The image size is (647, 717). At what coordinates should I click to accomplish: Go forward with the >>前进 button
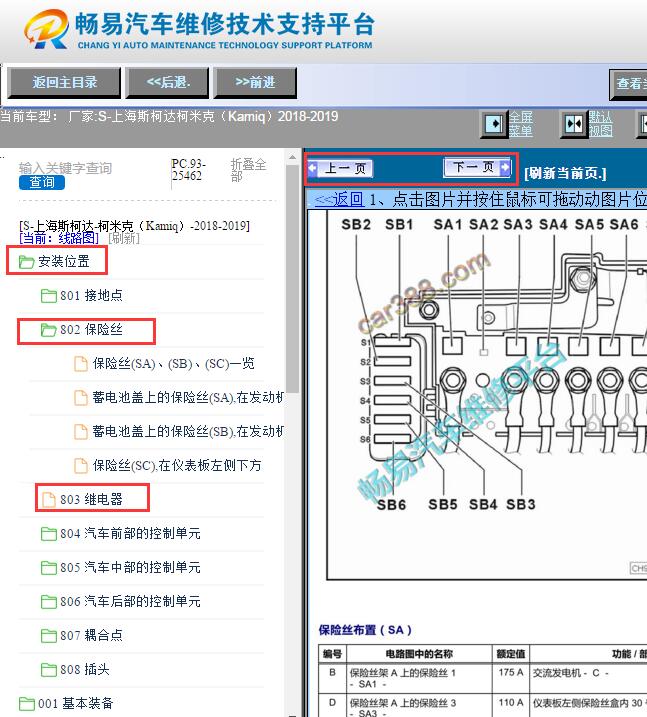(255, 83)
